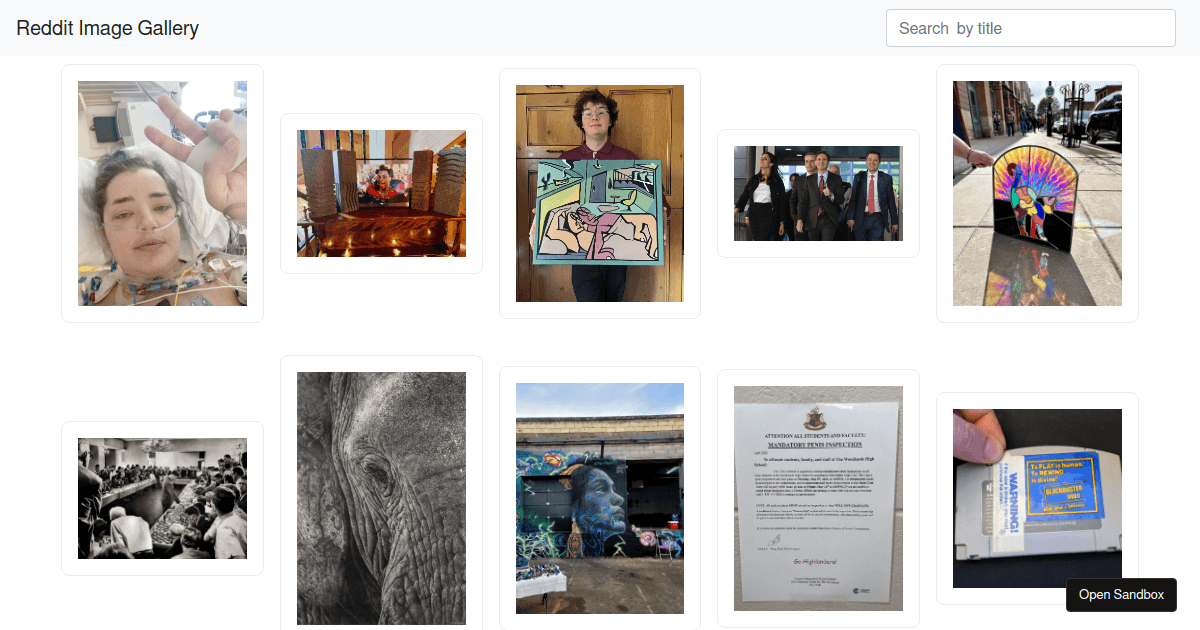Select the Blockbuster N64 cartridge photo
1200x630 pixels.
coord(1037,498)
